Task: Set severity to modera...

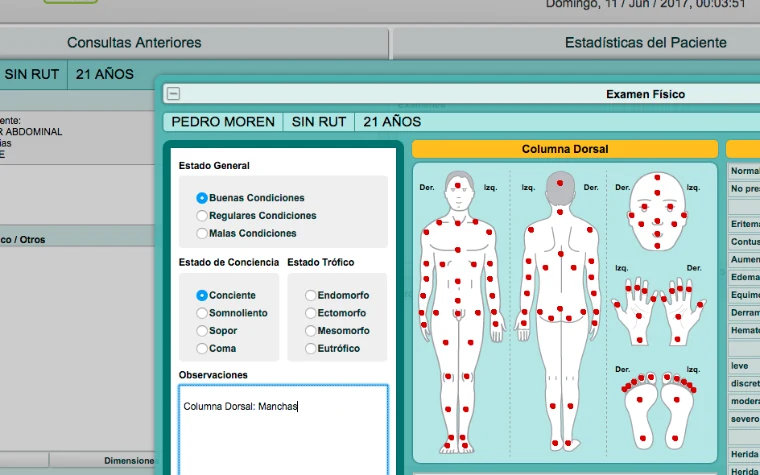Action: pos(744,401)
